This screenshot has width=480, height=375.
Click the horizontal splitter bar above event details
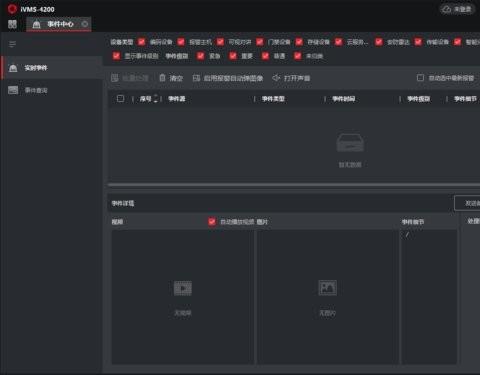[294, 184]
